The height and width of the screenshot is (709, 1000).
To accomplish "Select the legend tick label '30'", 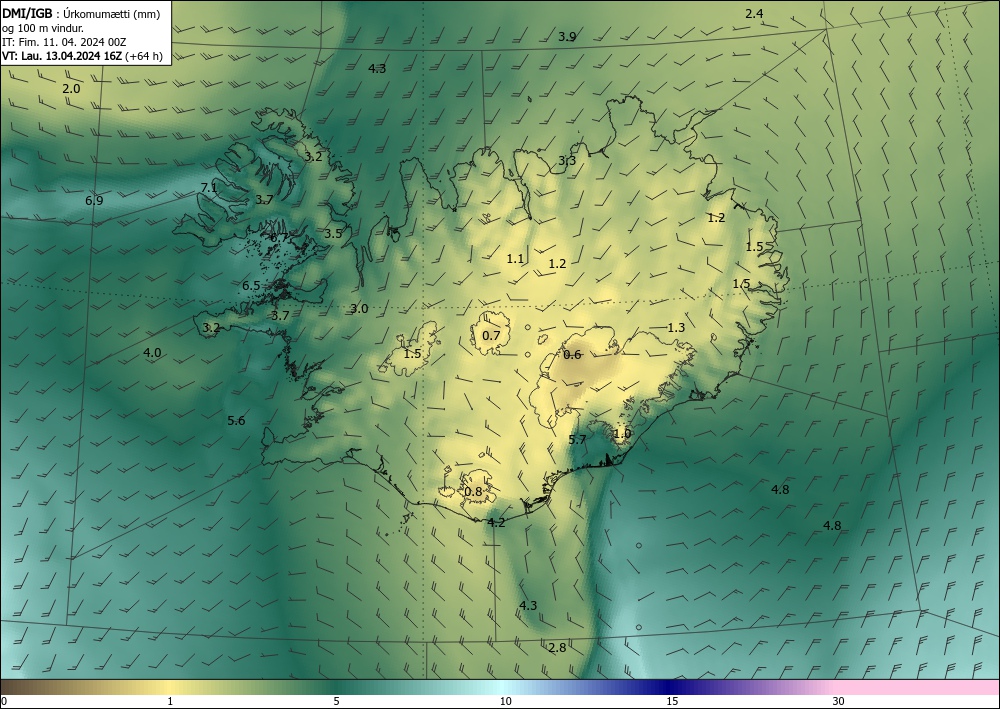I will (839, 702).
